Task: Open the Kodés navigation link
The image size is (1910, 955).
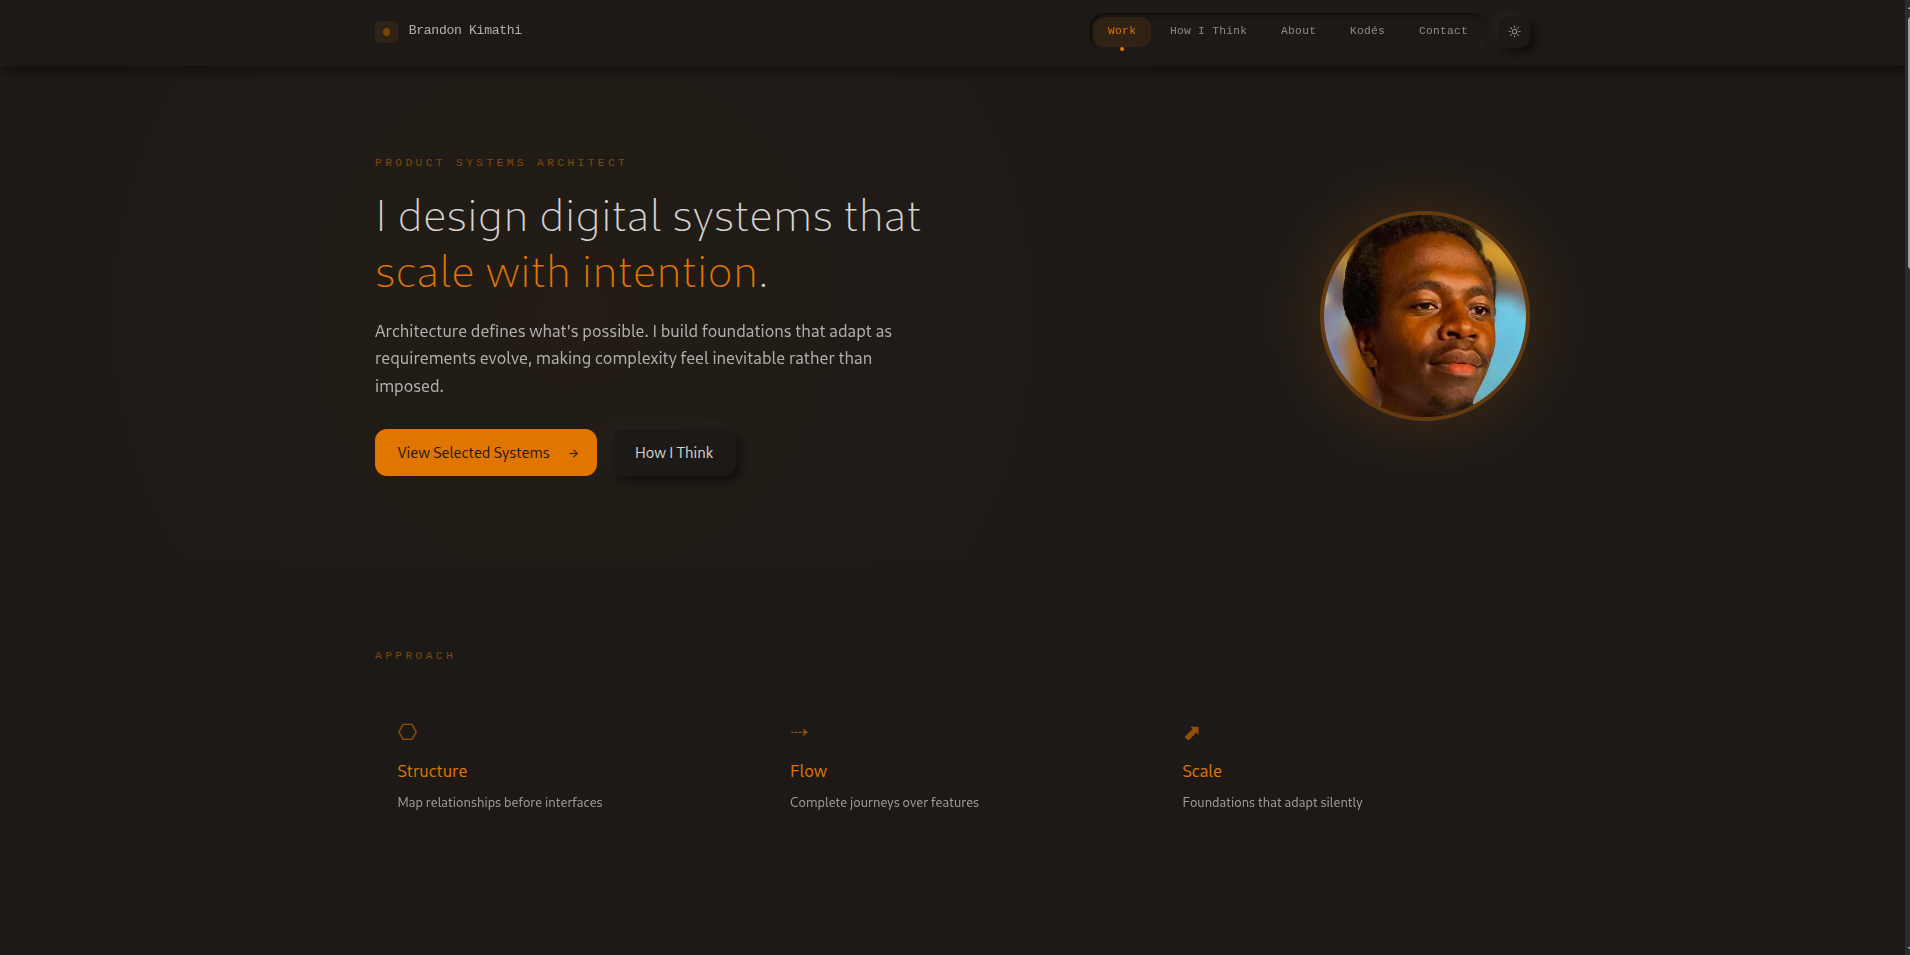Action: pyautogui.click(x=1366, y=31)
